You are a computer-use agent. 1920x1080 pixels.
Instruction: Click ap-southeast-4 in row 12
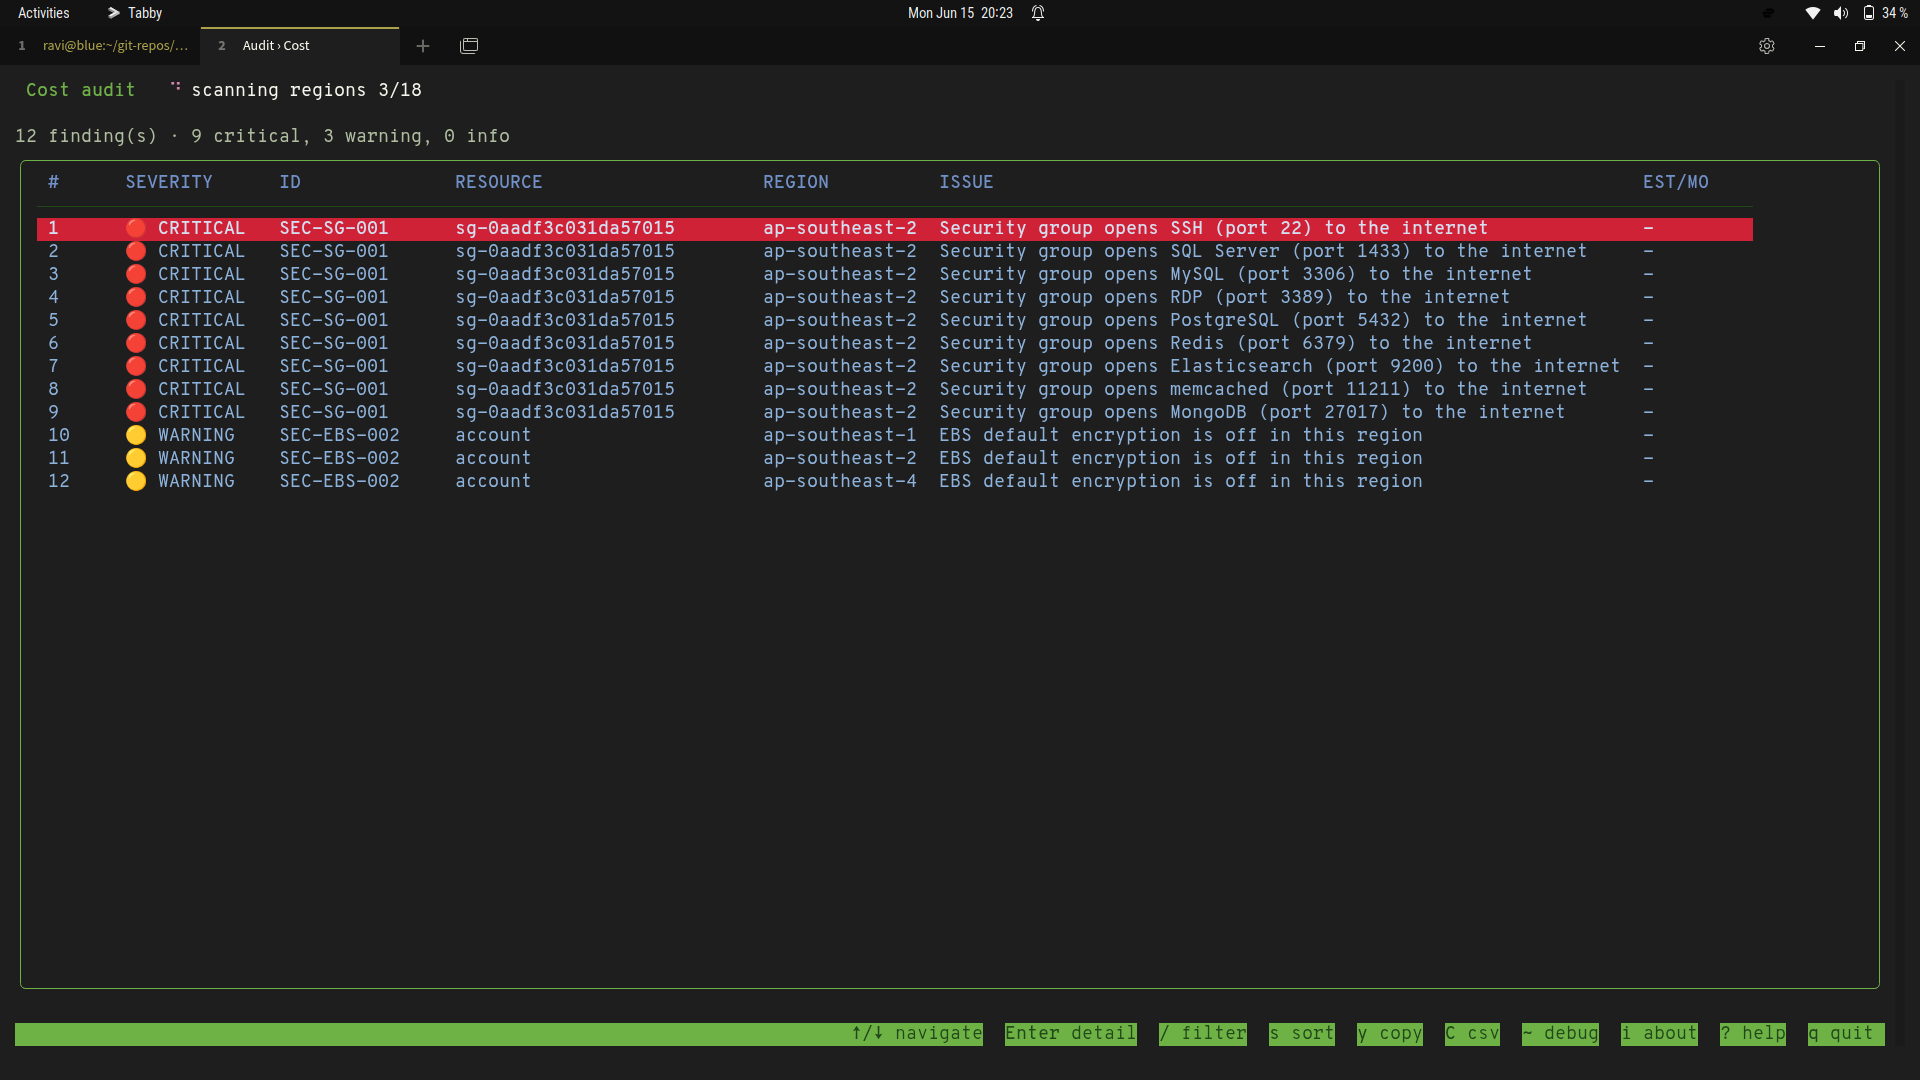pos(840,482)
